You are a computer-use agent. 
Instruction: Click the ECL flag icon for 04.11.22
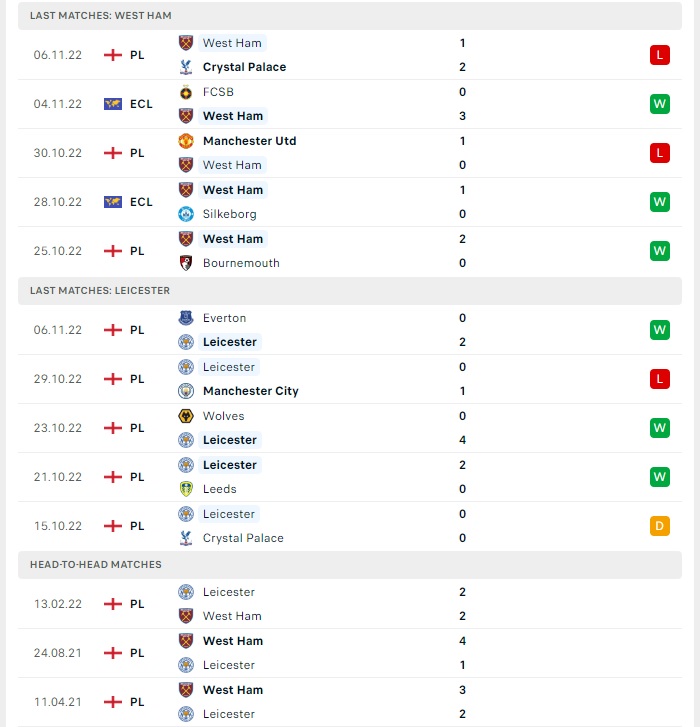click(x=113, y=104)
